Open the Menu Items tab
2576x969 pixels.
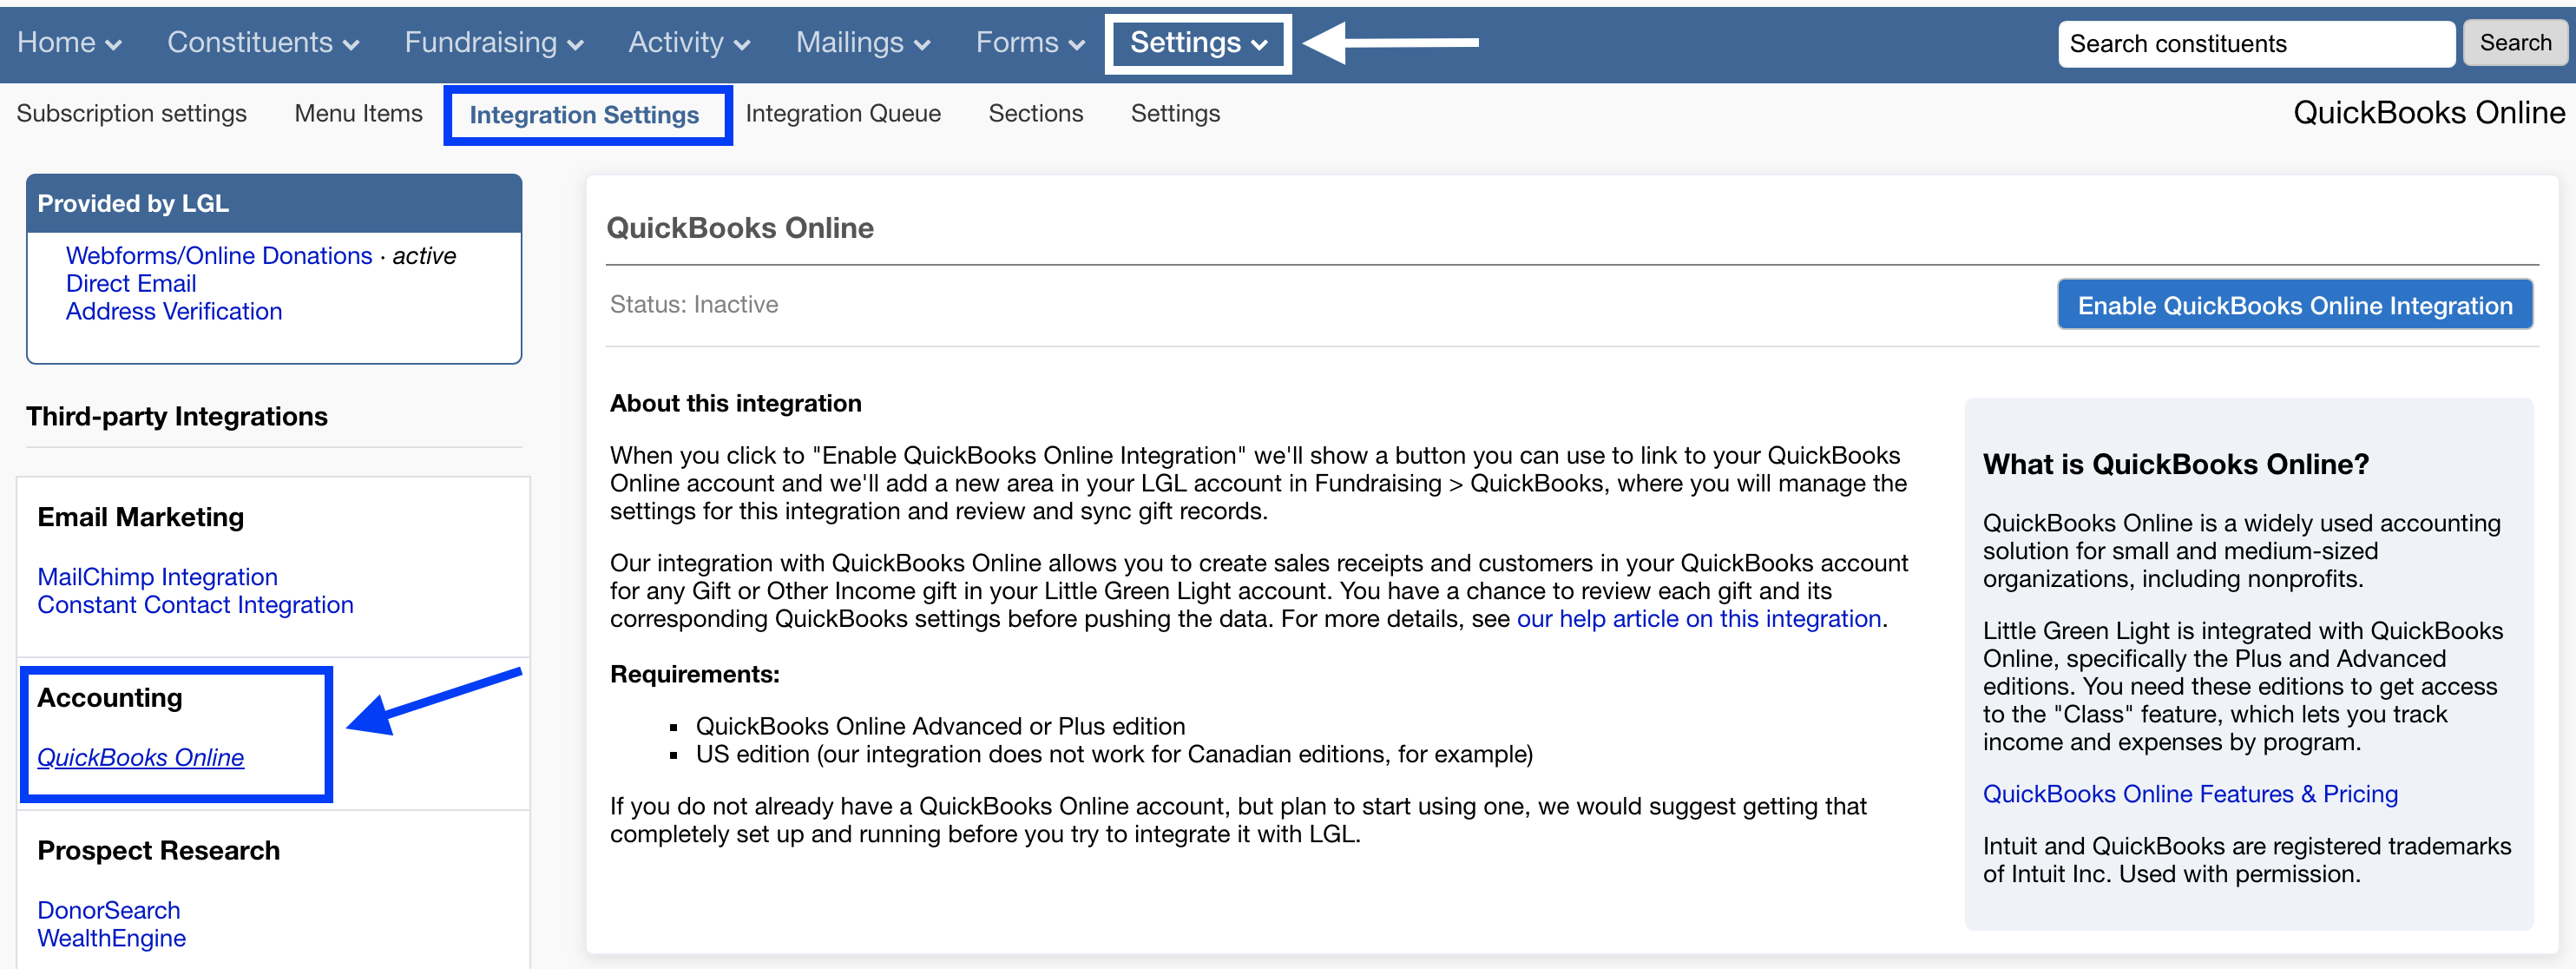[x=357, y=113]
